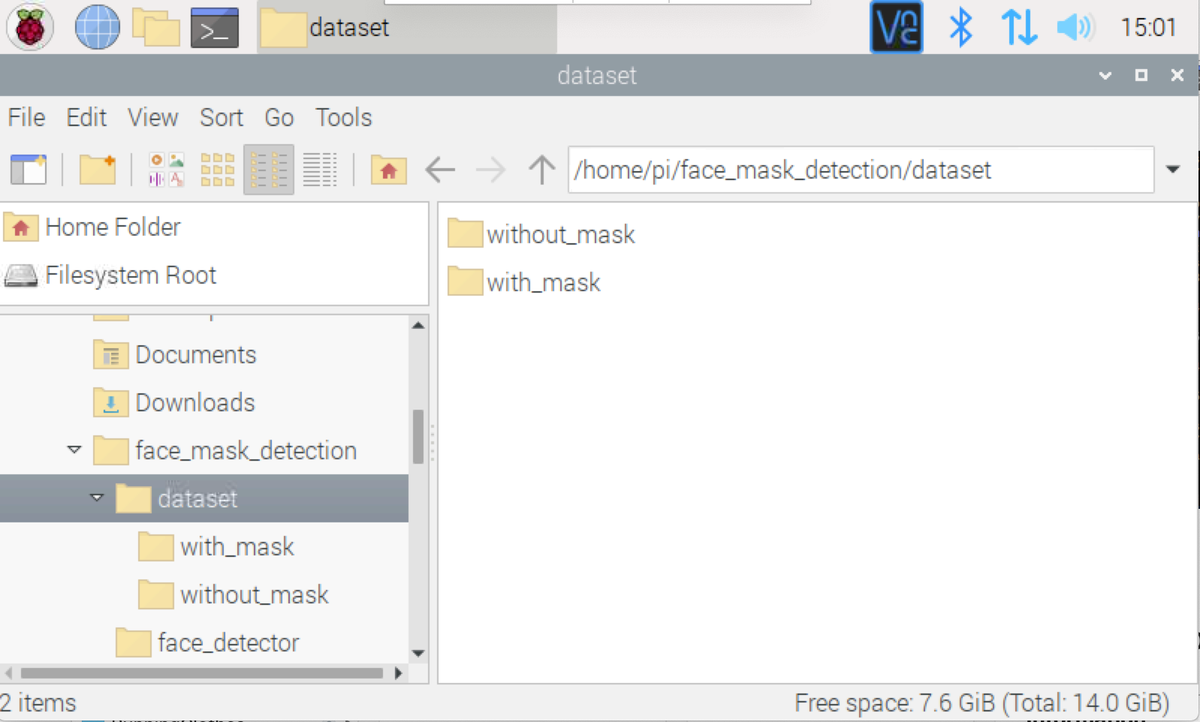1200x722 pixels.
Task: Switch to icon view mode
Action: [167, 170]
